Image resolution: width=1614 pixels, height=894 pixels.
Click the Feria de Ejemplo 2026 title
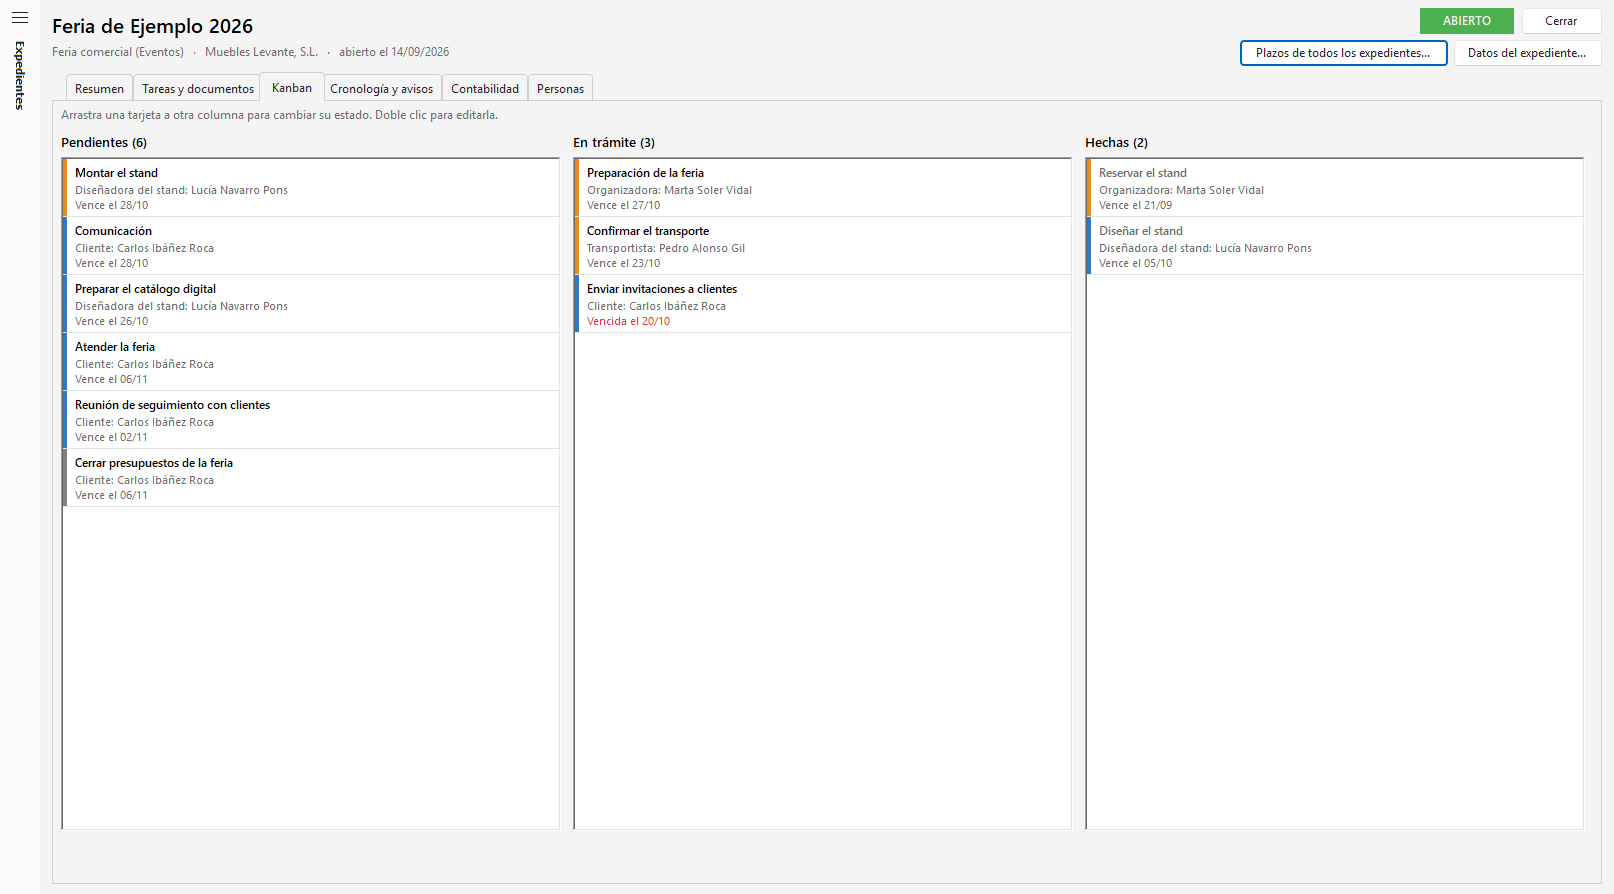click(x=152, y=26)
